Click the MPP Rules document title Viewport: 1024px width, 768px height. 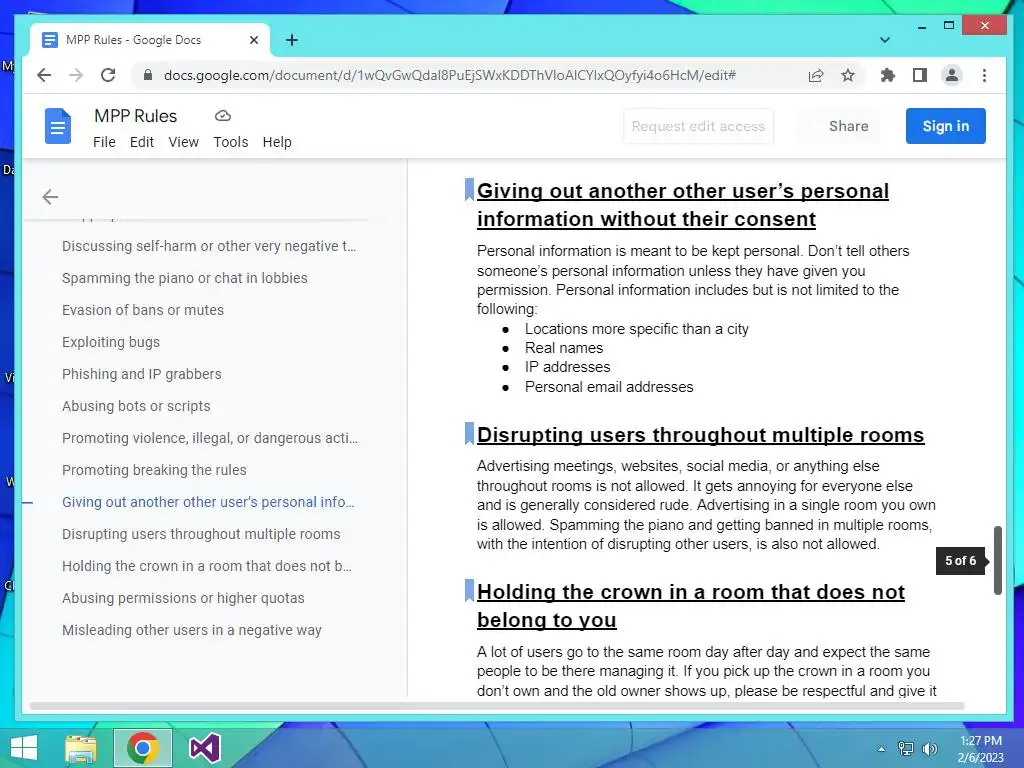135,116
